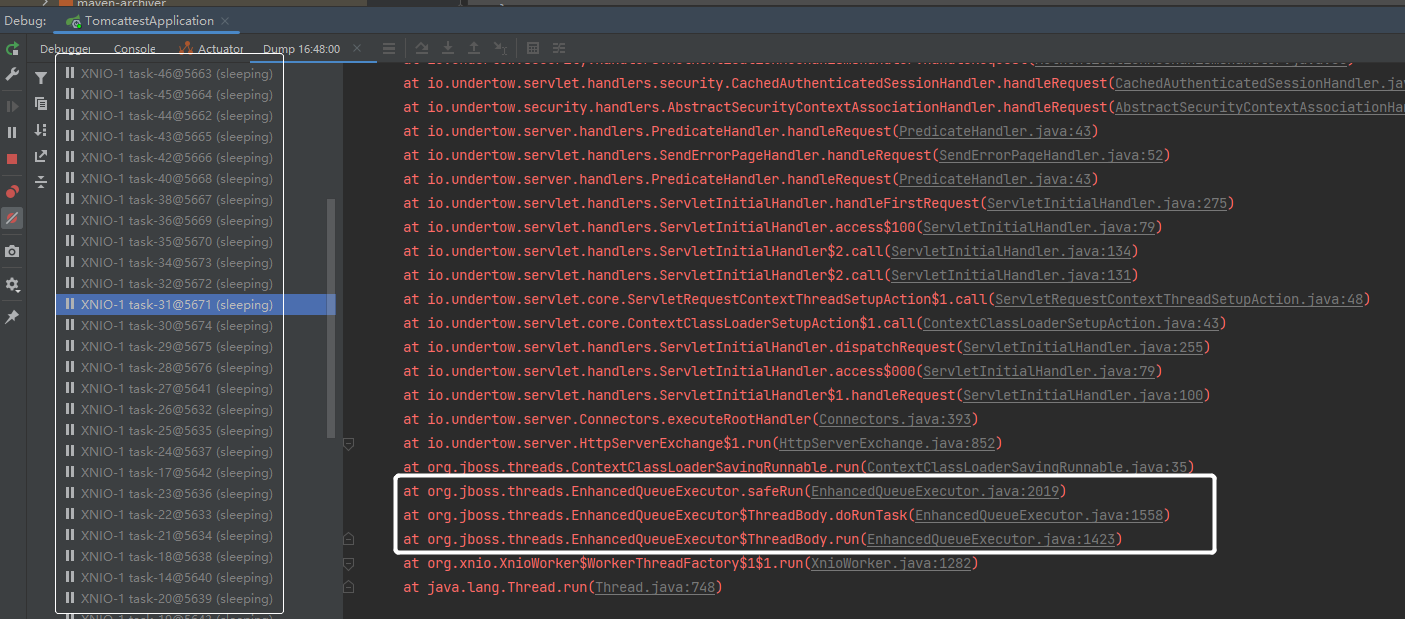
Task: Open the thread filter in the dump panel
Action: (x=41, y=78)
